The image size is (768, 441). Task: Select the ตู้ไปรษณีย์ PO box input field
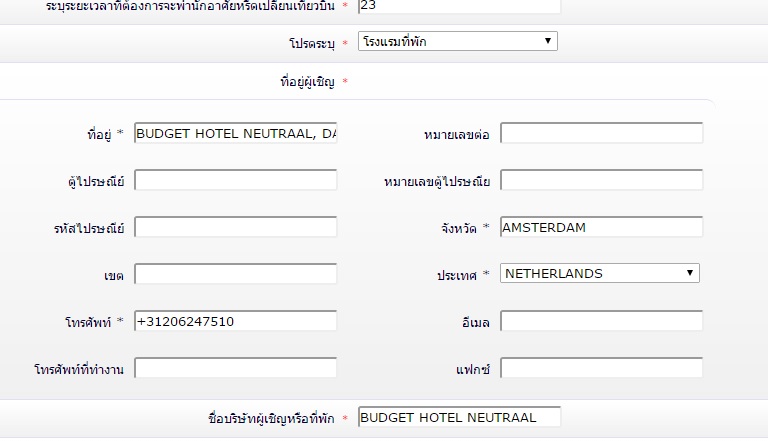click(x=235, y=180)
